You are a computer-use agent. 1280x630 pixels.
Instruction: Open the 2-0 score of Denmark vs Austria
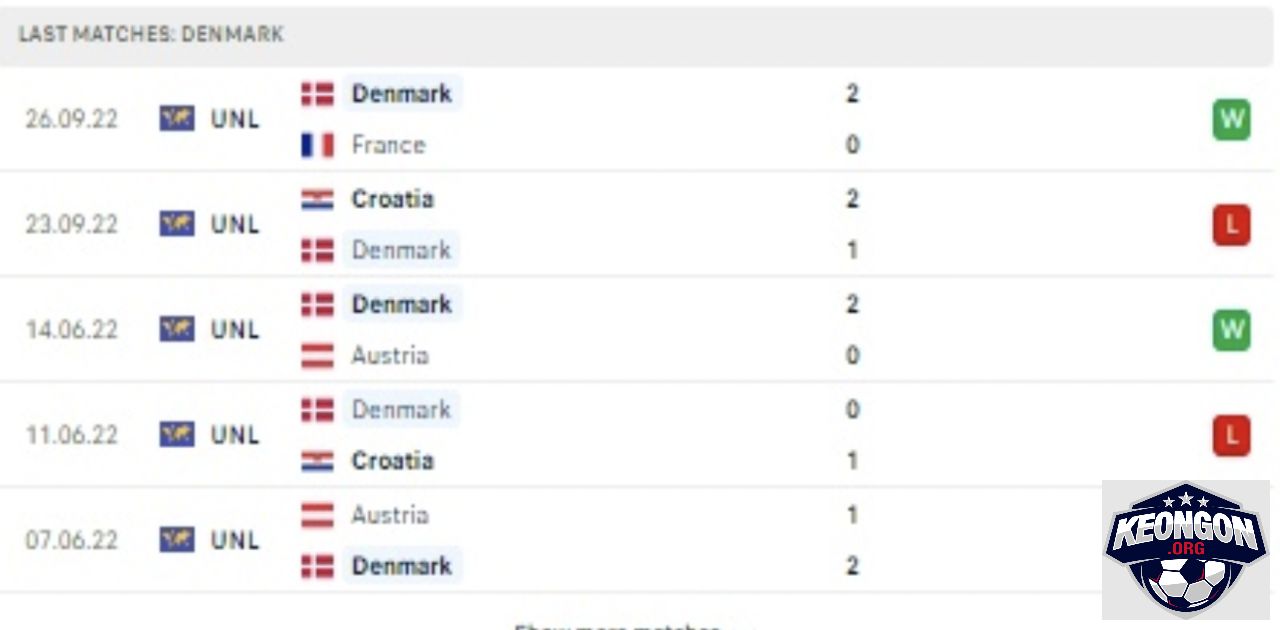(x=852, y=330)
